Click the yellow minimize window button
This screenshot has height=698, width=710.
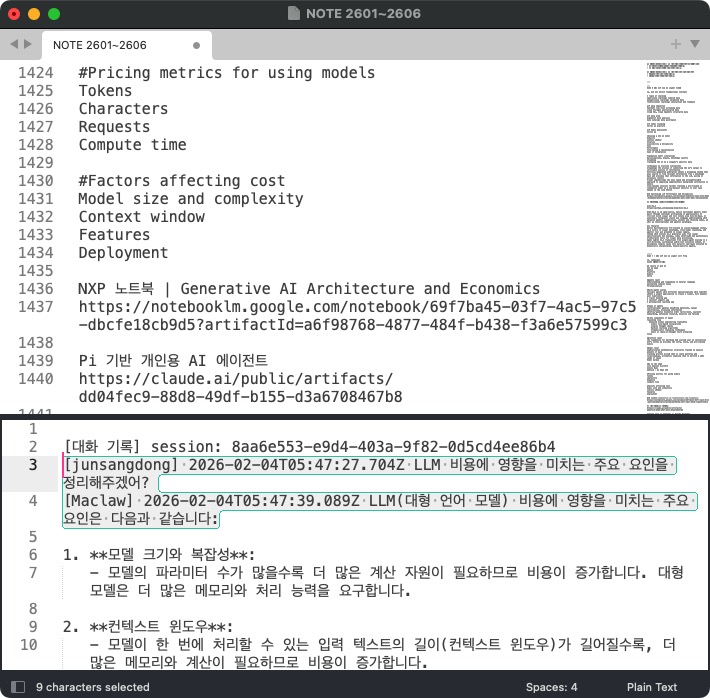(x=34, y=14)
